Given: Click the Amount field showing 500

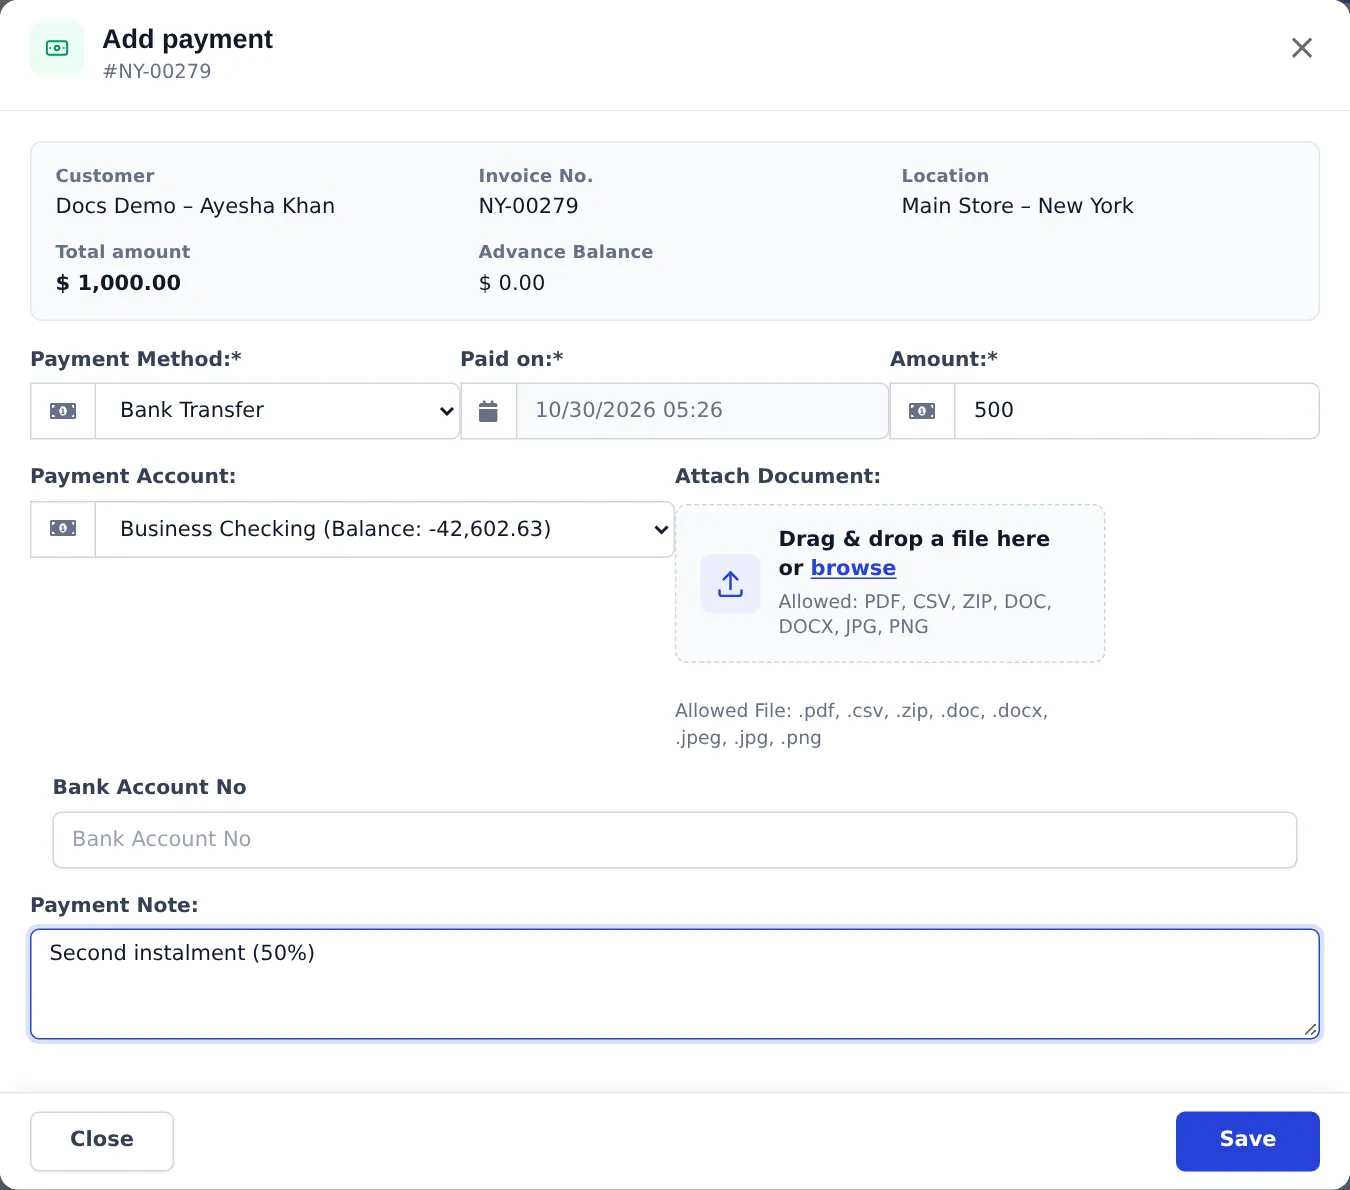Looking at the screenshot, I should coord(1137,411).
